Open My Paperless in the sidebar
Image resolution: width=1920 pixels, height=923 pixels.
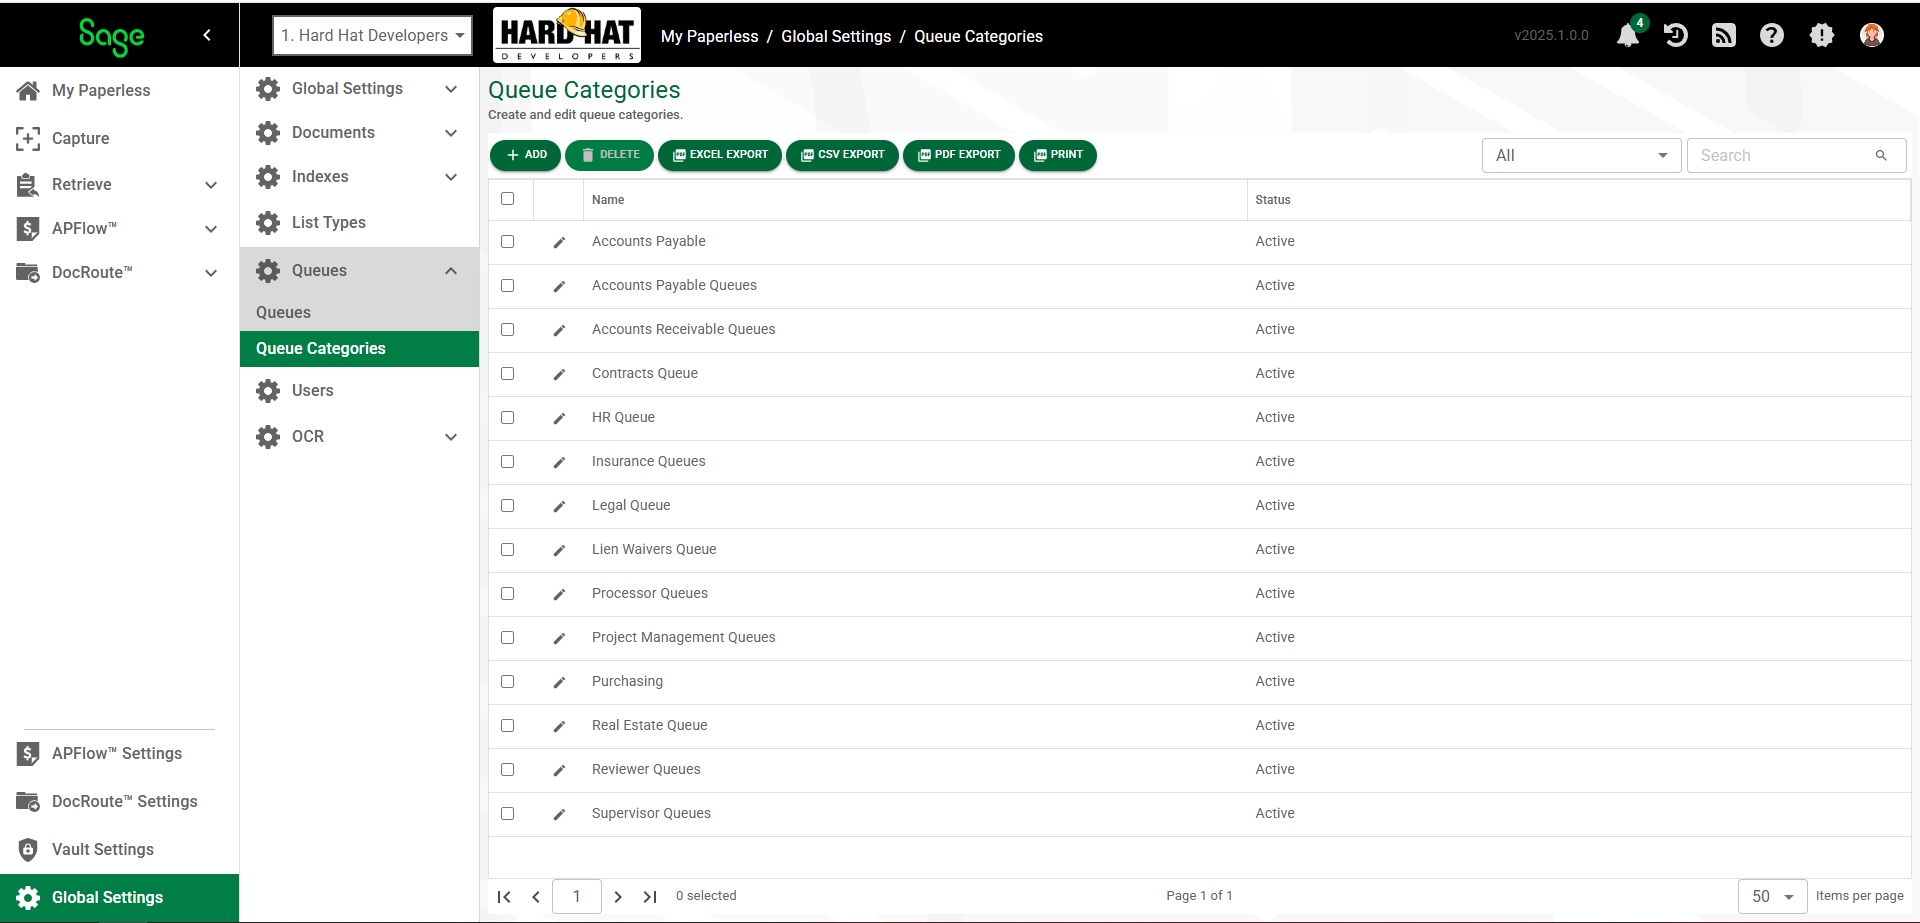click(101, 90)
